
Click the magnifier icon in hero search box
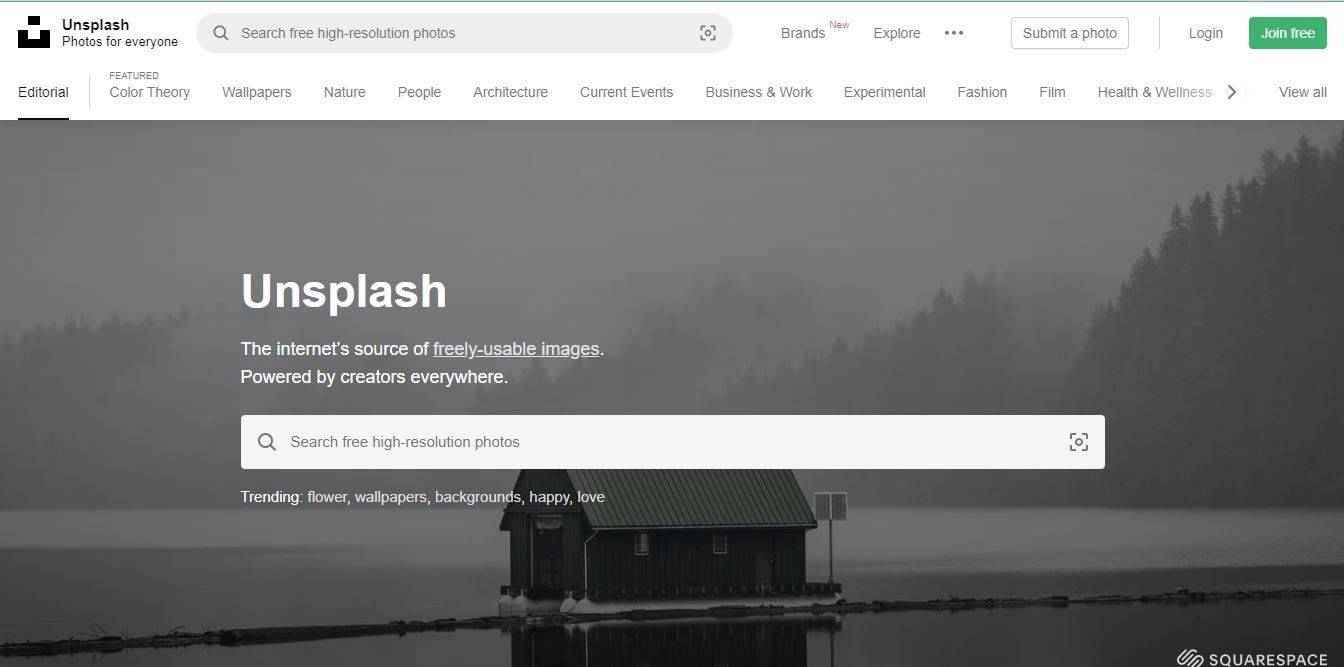267,442
